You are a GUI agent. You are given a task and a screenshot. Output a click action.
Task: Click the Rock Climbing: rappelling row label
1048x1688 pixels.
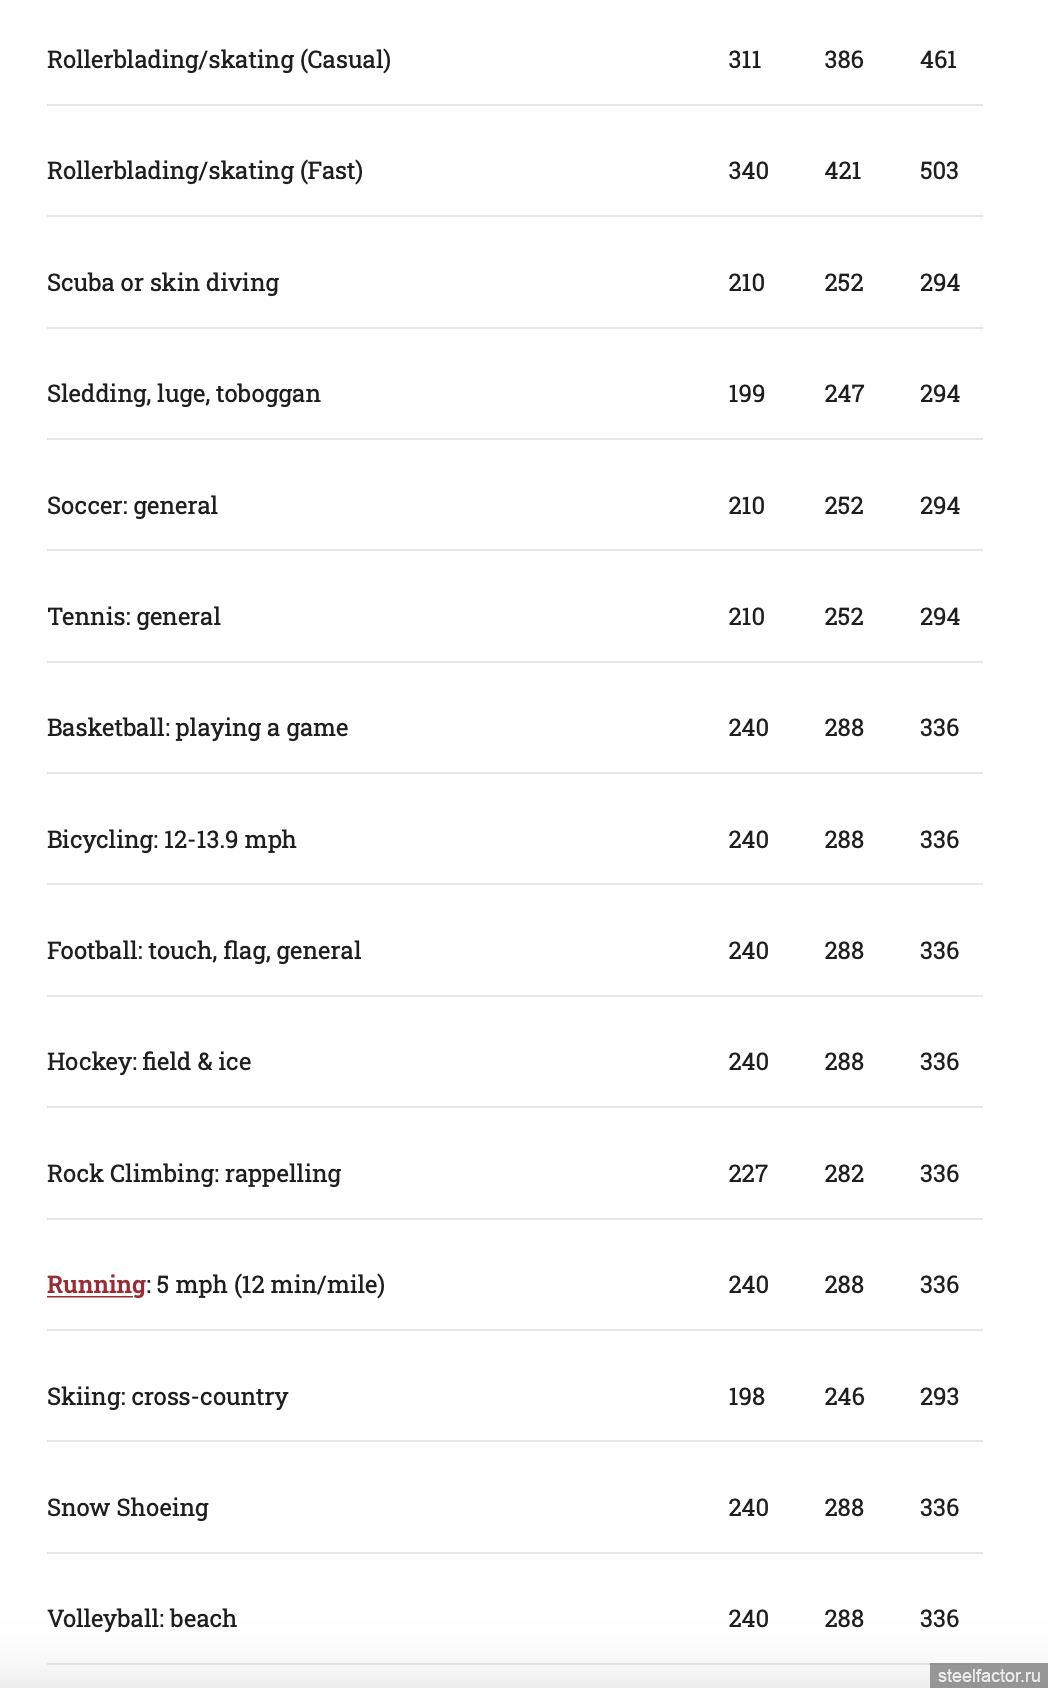pos(194,1174)
